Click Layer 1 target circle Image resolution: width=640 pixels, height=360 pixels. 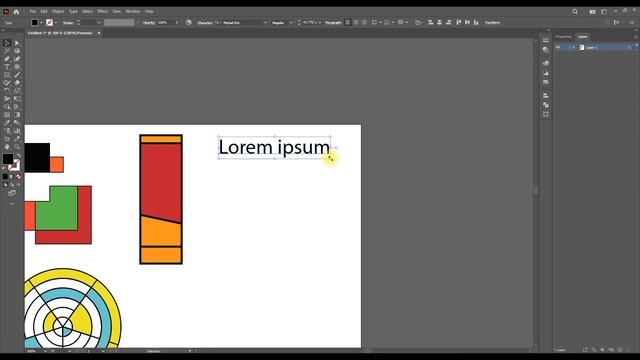(x=629, y=47)
